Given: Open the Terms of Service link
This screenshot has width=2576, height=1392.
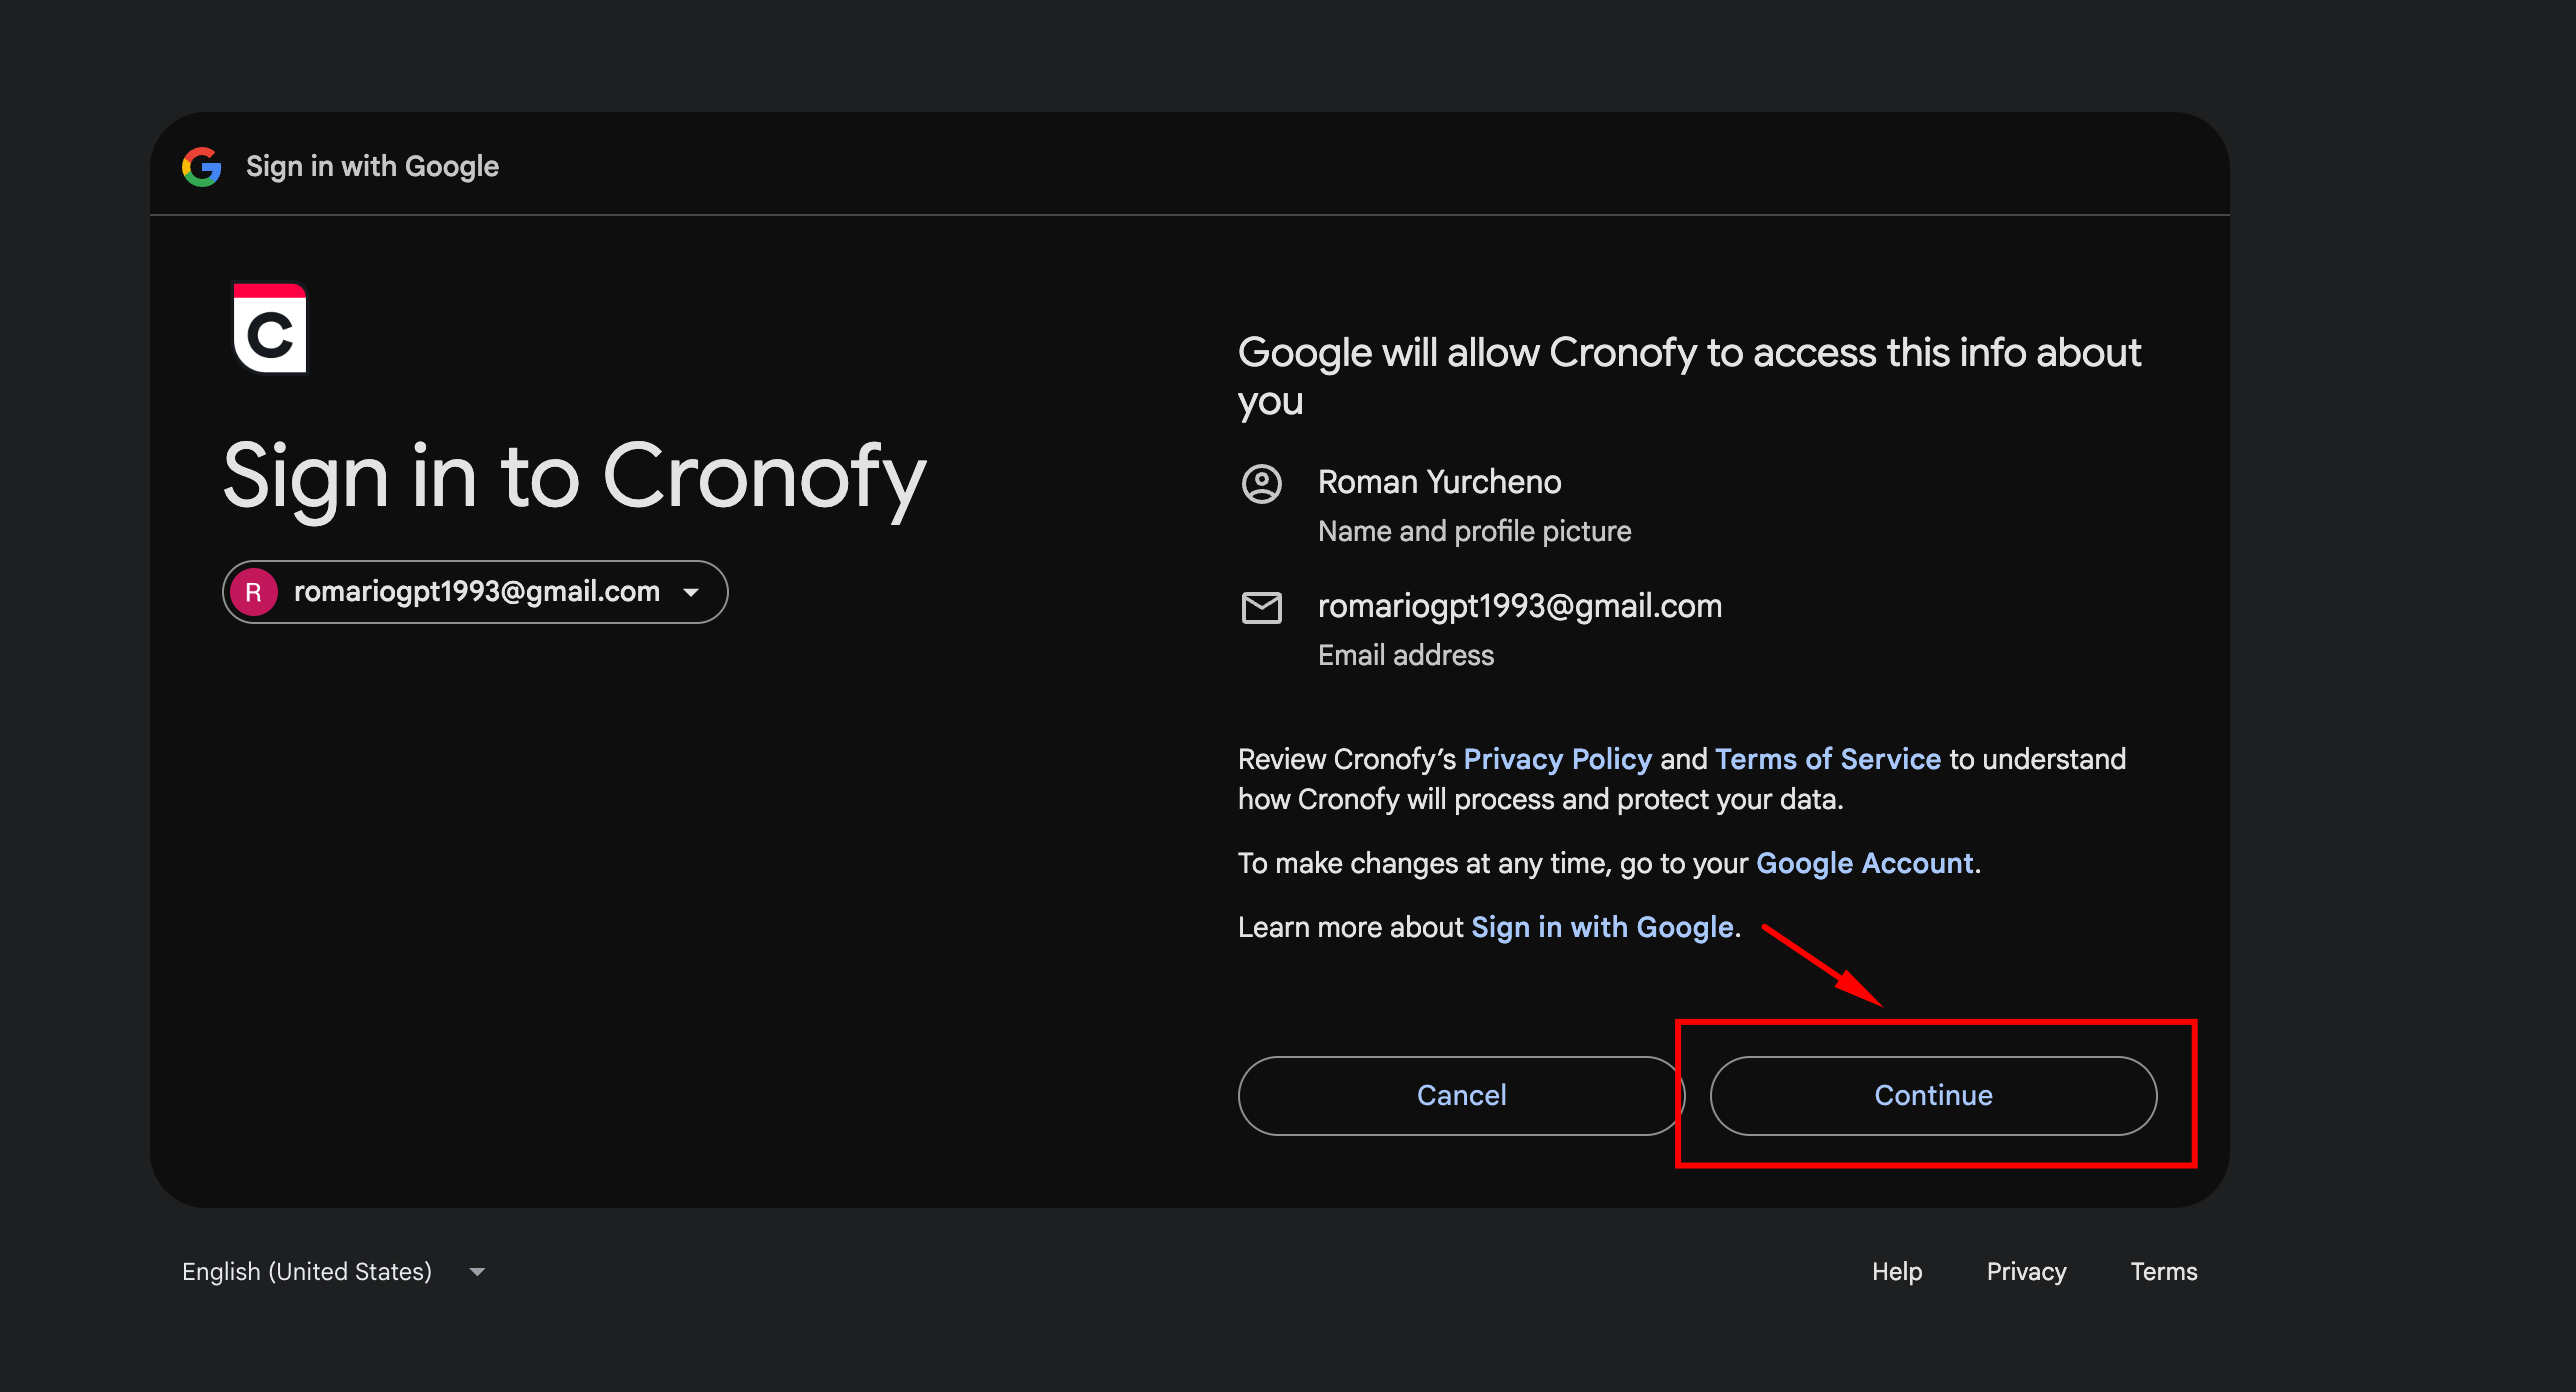Looking at the screenshot, I should coord(1827,759).
